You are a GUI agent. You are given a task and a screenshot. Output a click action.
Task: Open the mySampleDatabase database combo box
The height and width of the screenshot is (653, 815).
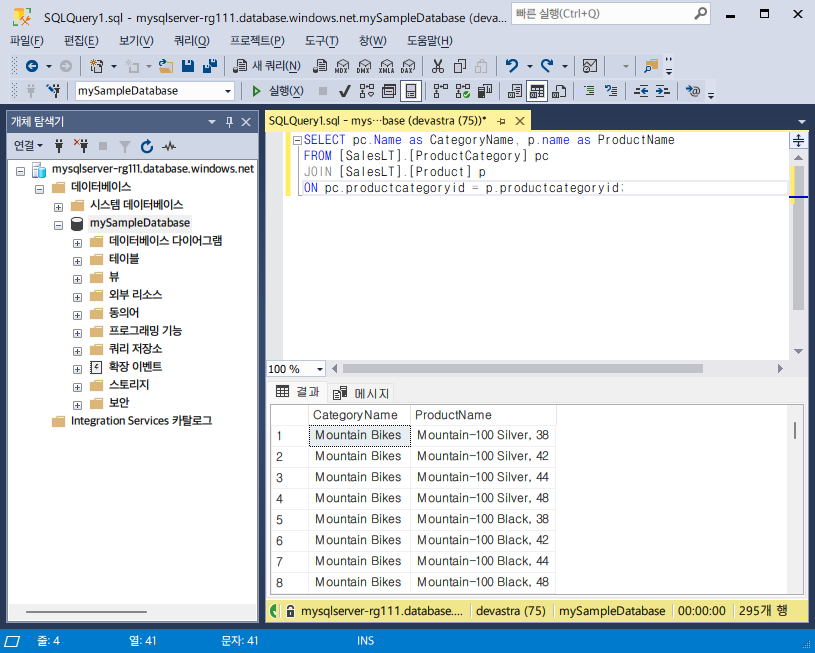click(x=155, y=91)
